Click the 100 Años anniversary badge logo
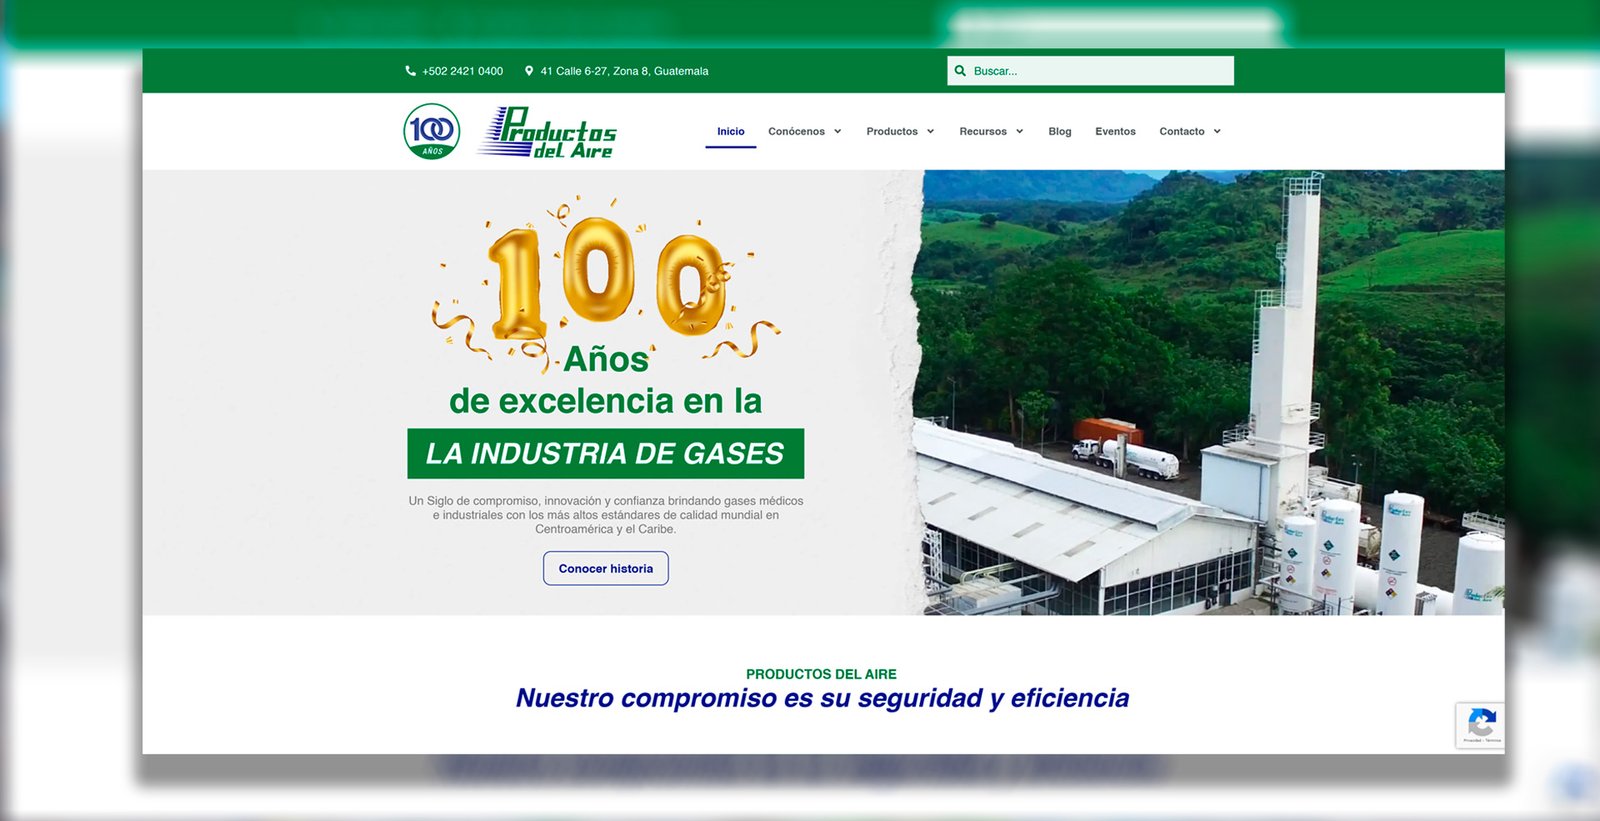The image size is (1600, 821). pyautogui.click(x=432, y=132)
